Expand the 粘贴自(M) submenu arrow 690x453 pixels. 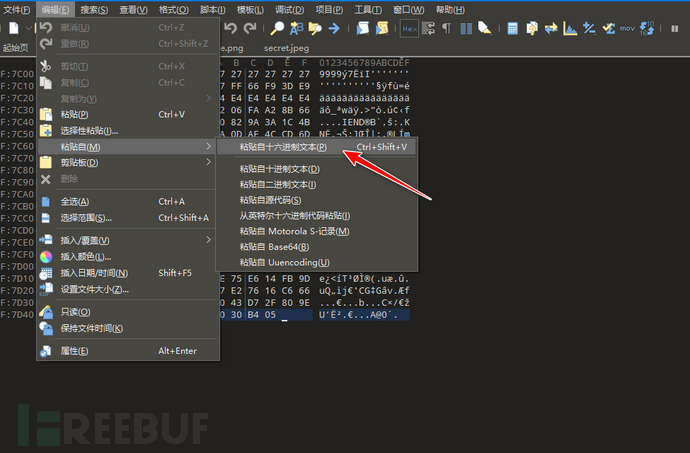point(209,147)
